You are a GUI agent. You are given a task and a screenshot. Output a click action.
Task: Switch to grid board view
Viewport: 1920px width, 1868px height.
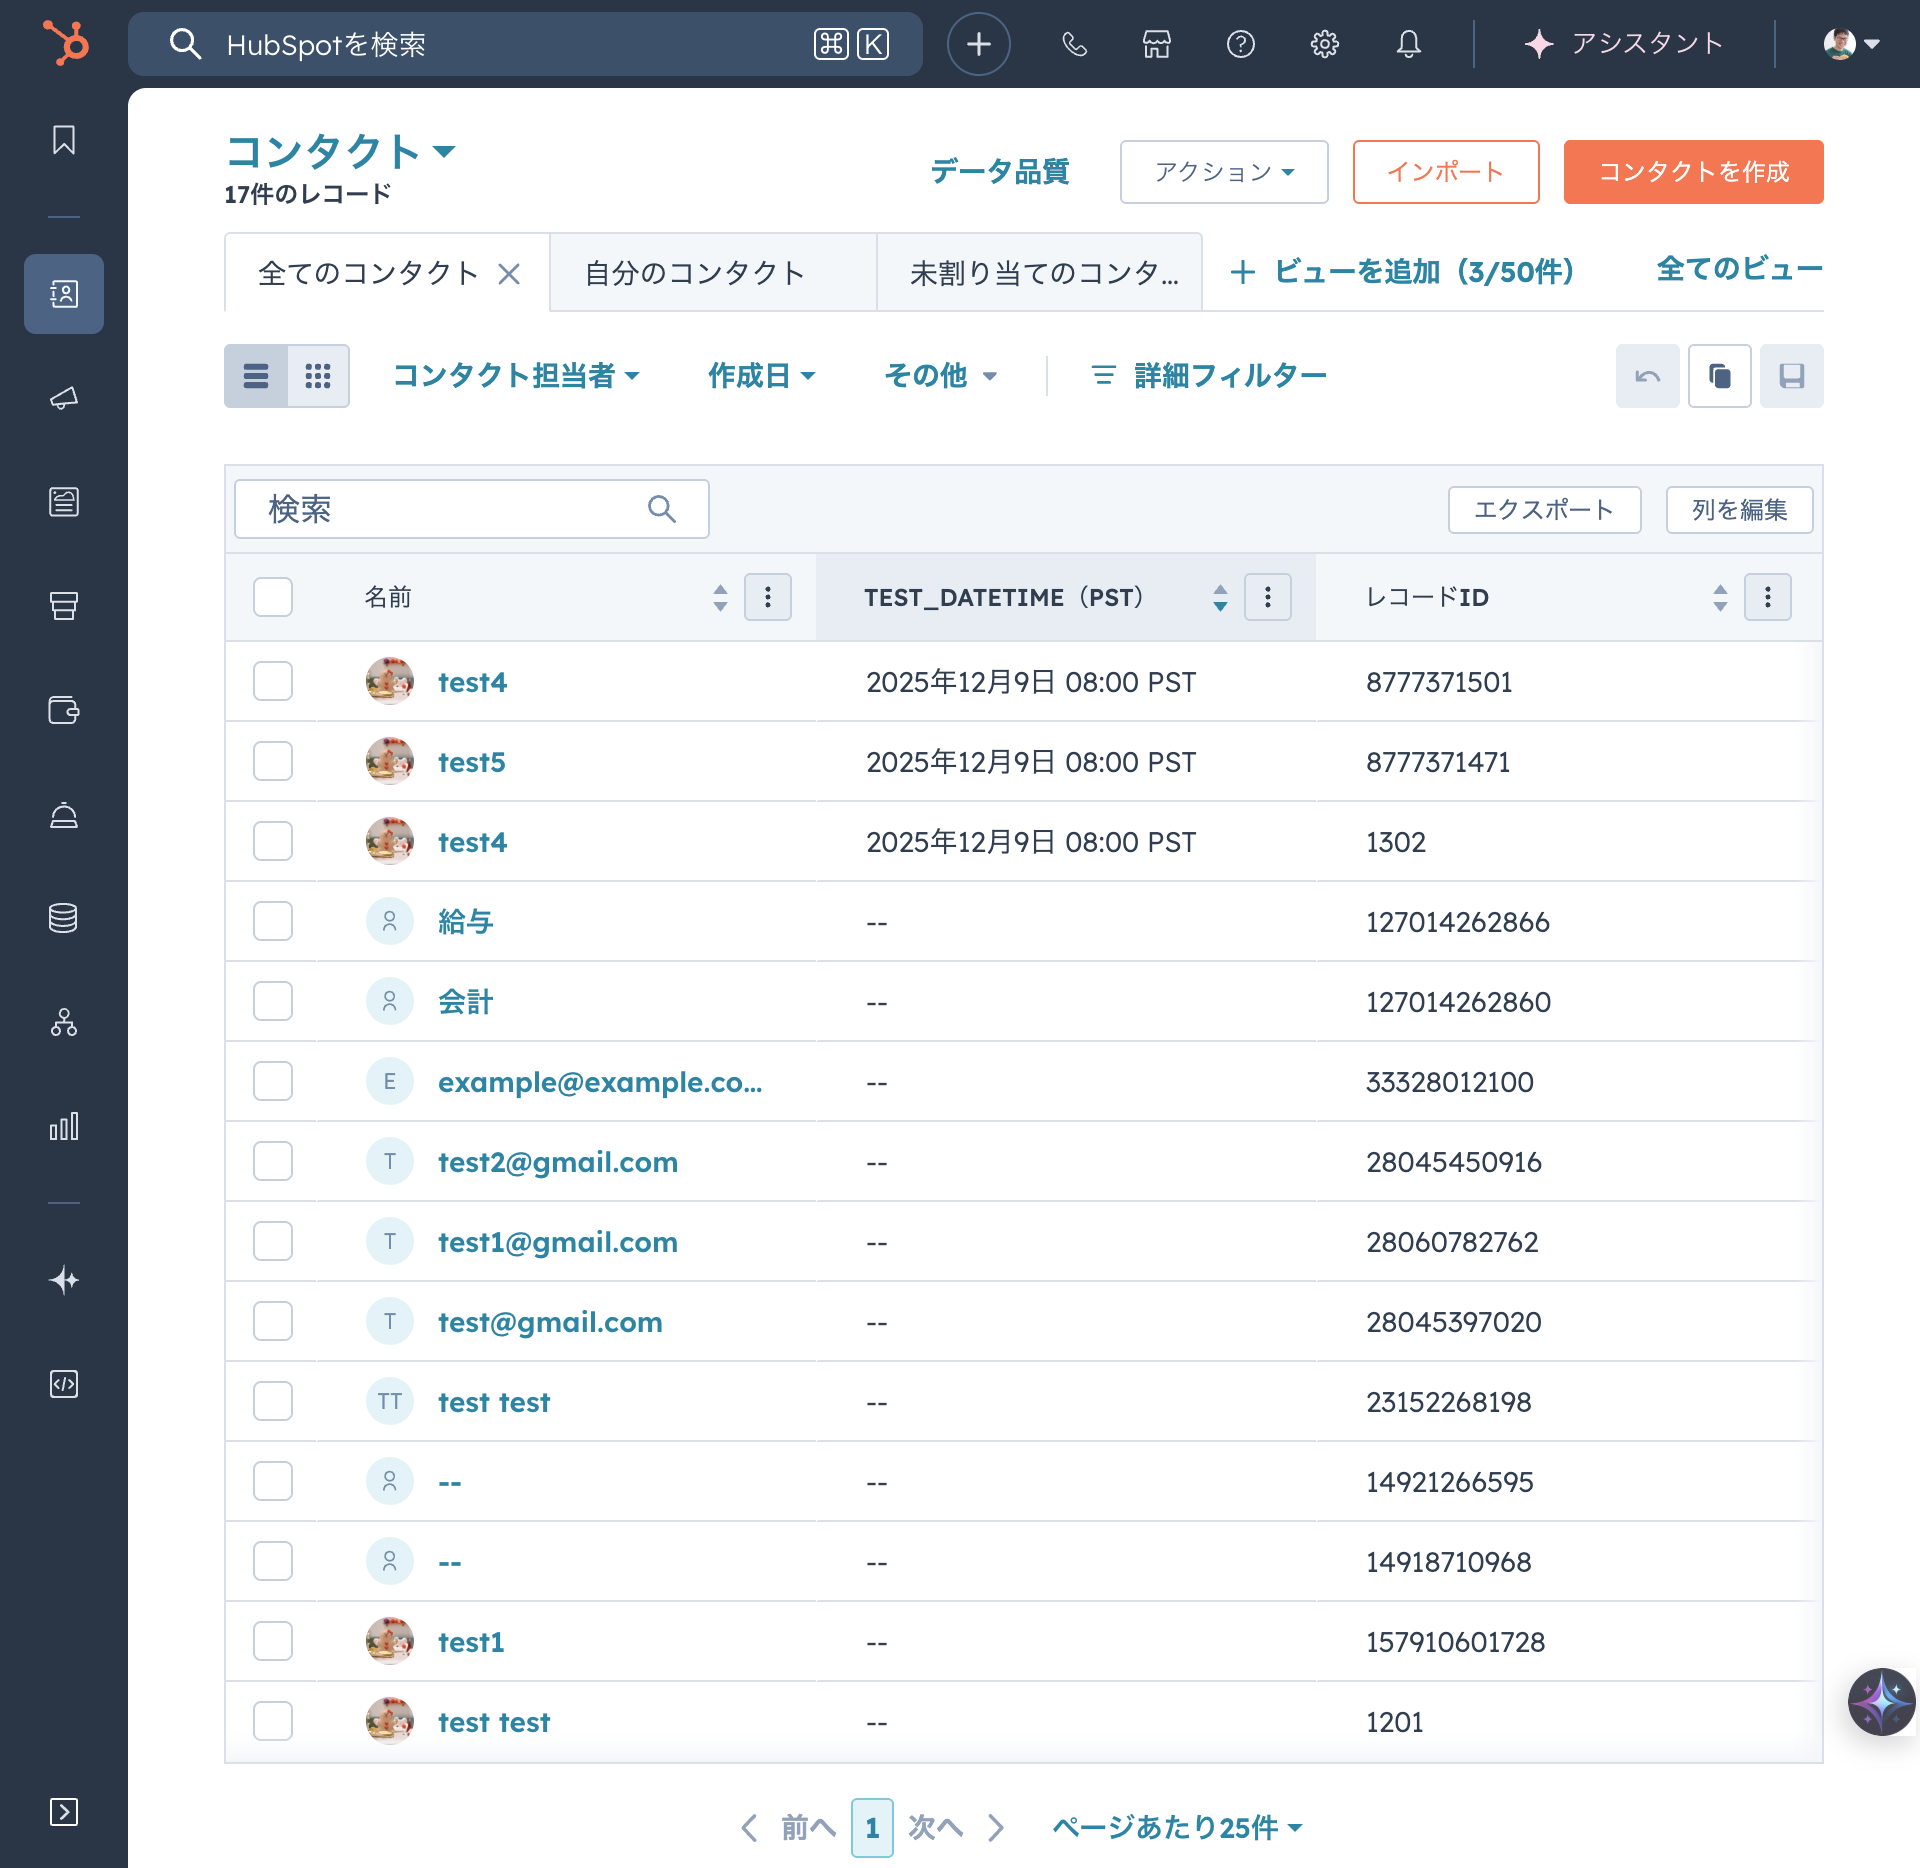(x=318, y=376)
